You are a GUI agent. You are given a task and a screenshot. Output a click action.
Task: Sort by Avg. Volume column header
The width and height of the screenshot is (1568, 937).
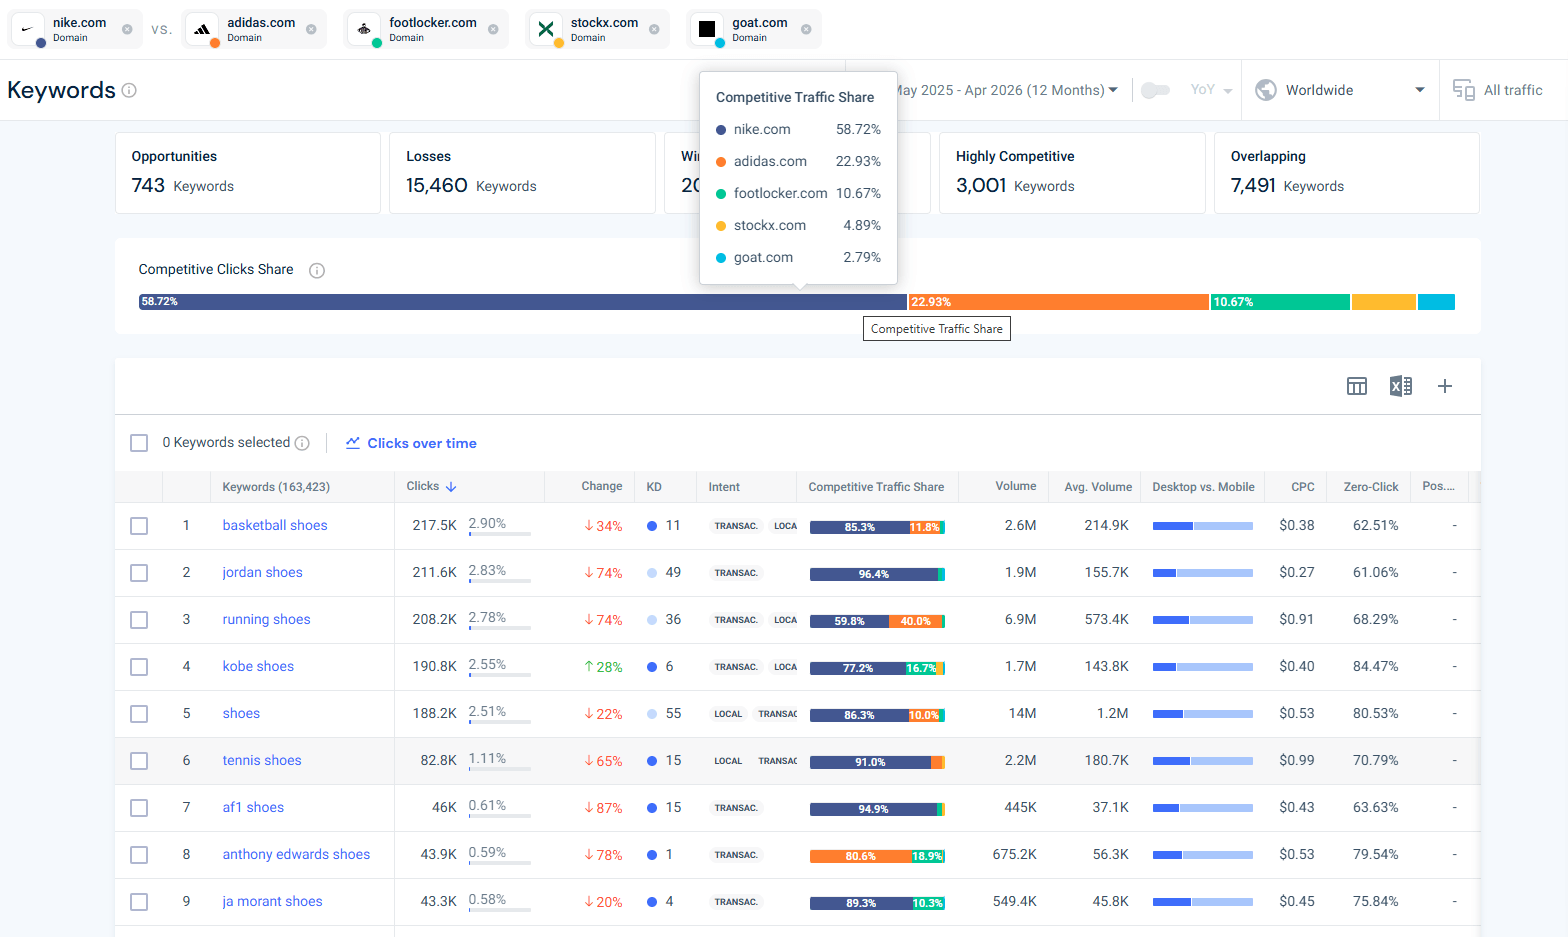(x=1098, y=487)
